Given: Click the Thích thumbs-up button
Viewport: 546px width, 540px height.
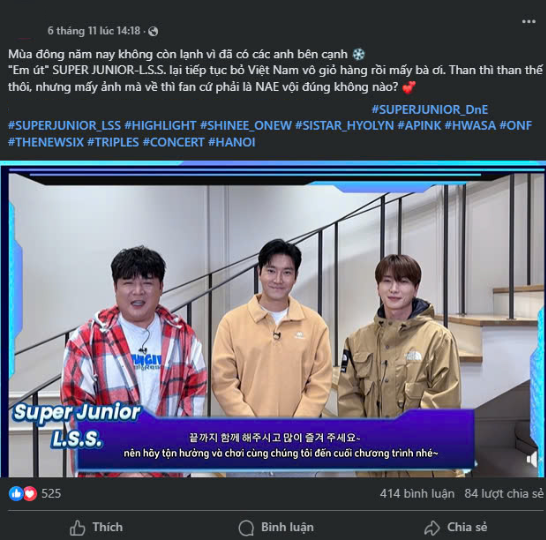Looking at the screenshot, I should (x=96, y=527).
